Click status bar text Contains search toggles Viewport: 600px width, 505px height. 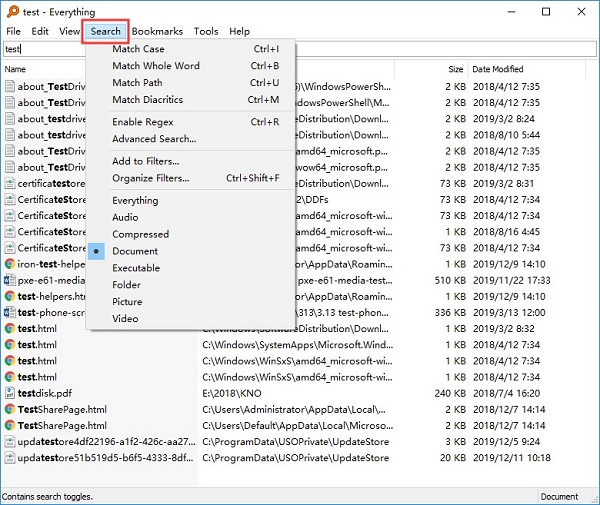pos(47,497)
